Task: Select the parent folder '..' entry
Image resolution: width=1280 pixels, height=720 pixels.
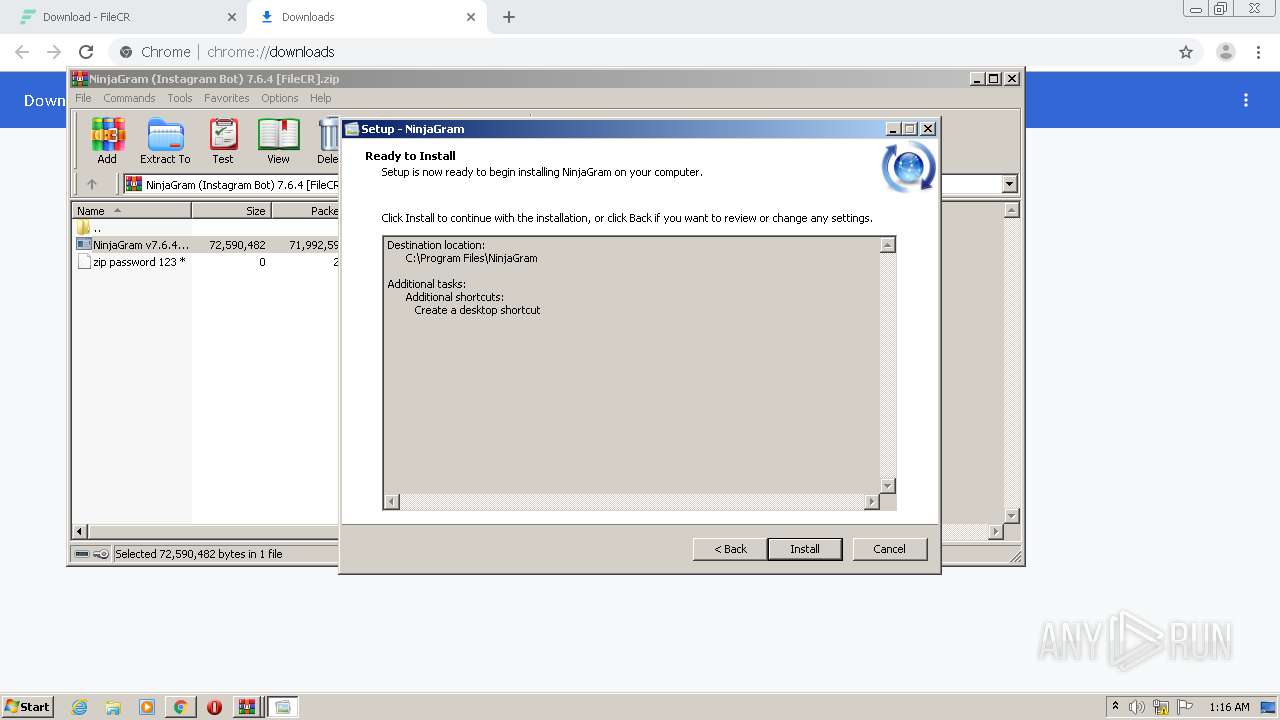Action: tap(88, 228)
